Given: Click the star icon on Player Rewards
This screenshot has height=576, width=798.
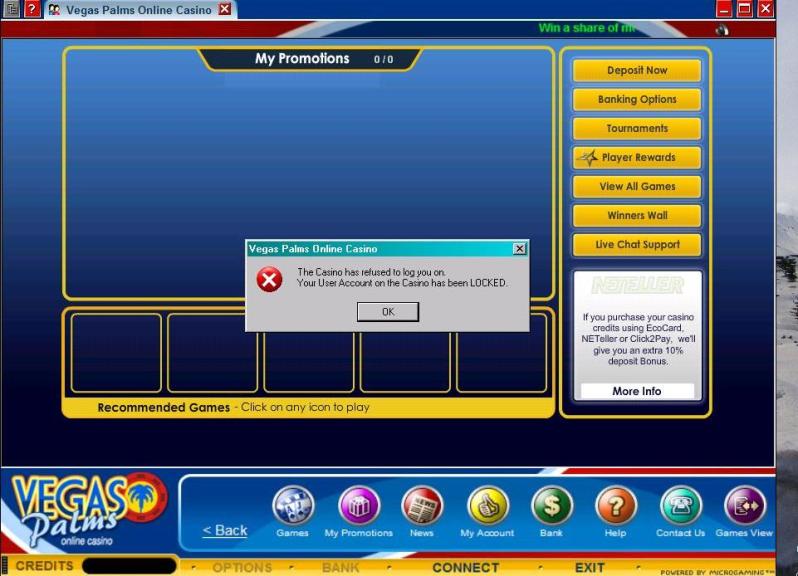Looking at the screenshot, I should coord(588,158).
